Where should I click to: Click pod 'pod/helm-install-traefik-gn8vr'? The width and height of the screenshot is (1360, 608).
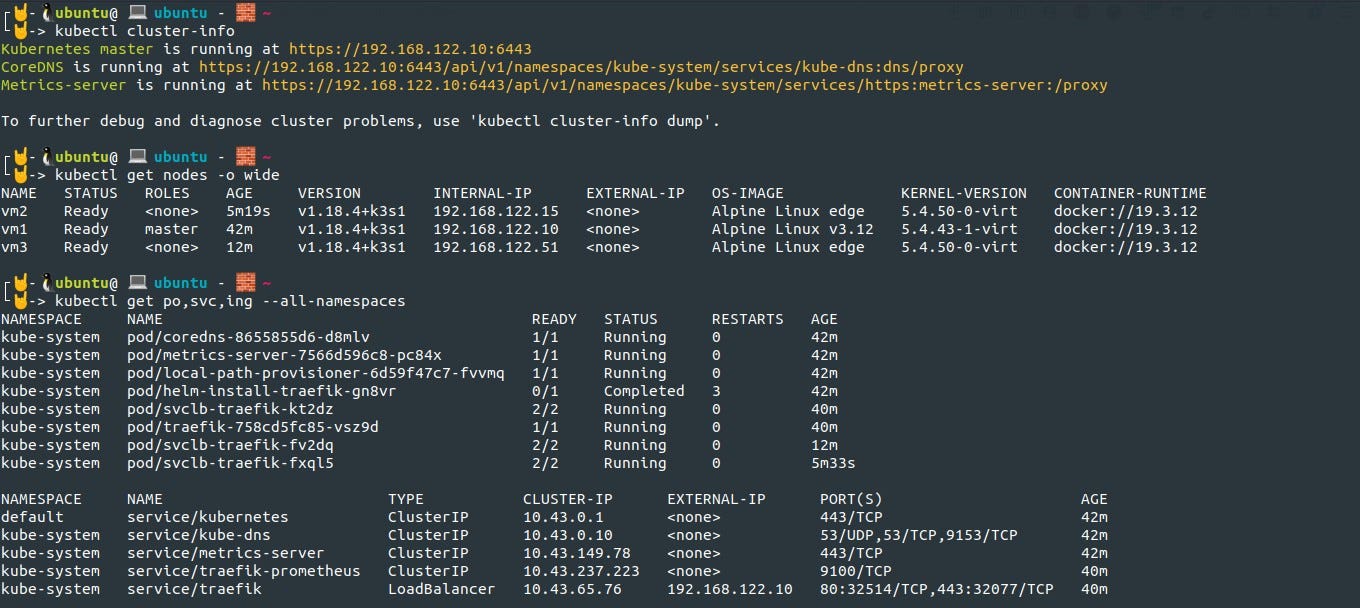coord(262,391)
